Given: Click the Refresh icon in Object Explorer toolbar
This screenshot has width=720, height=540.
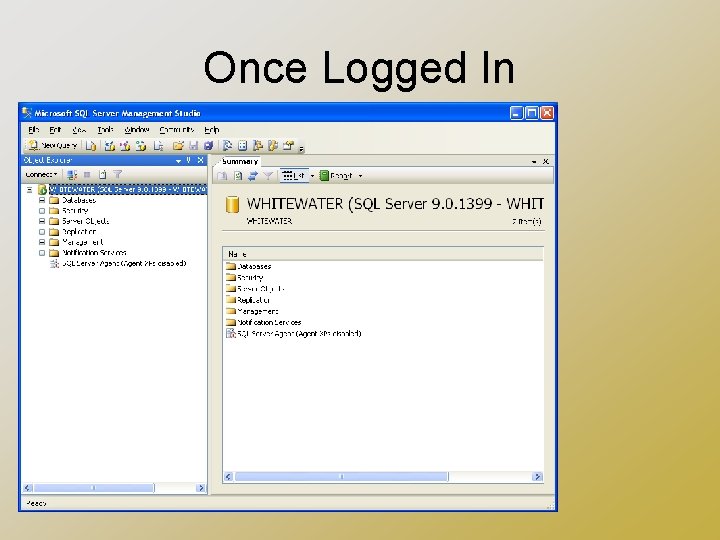Looking at the screenshot, I should [102, 174].
